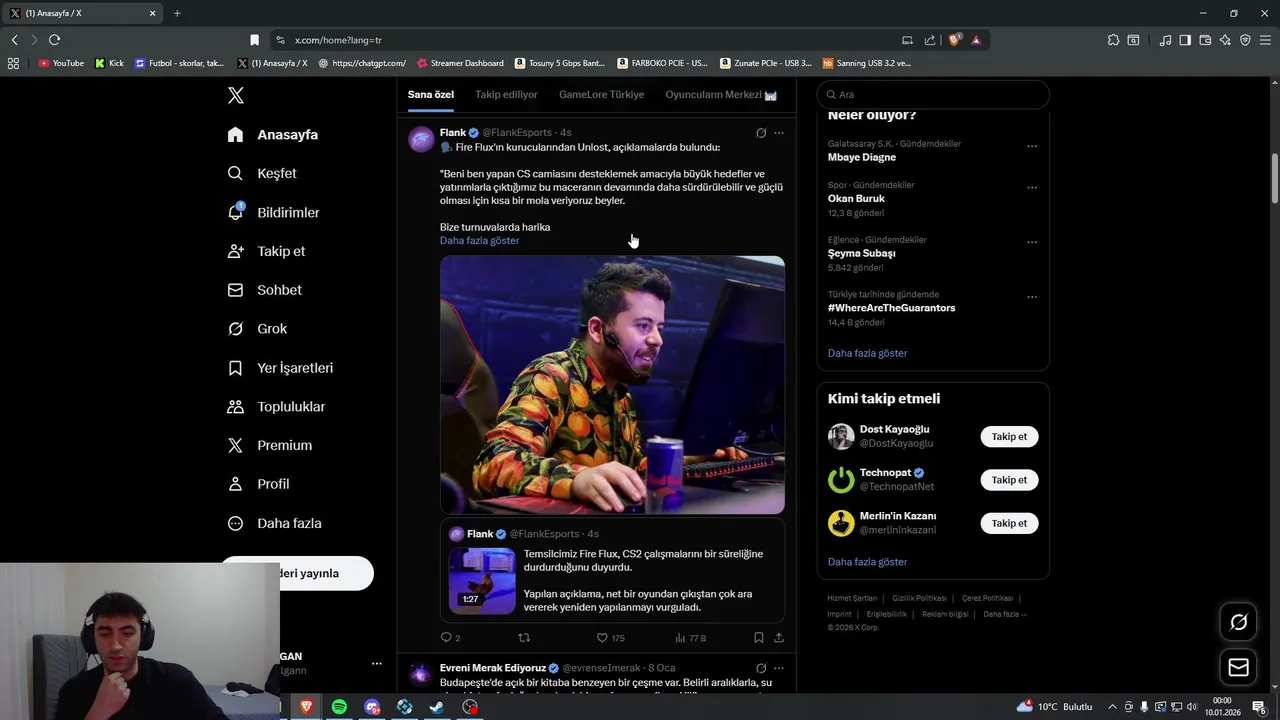
Task: Play the quoted 1:27 video thumbnail
Action: (482, 580)
